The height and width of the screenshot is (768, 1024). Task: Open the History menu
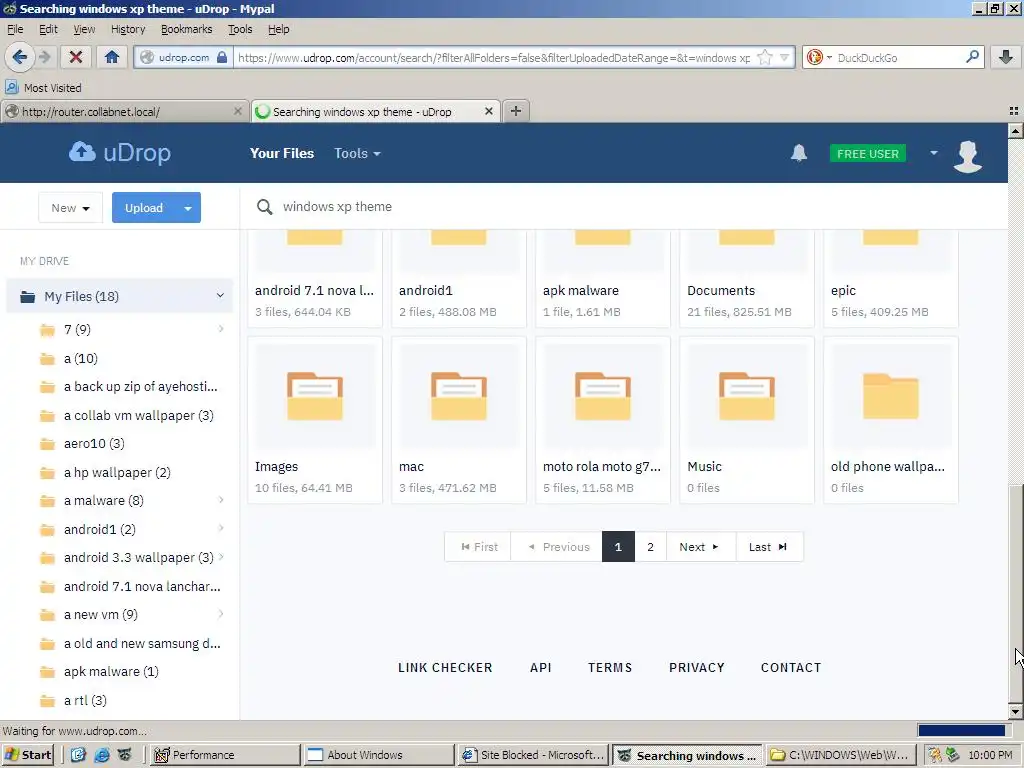[128, 29]
